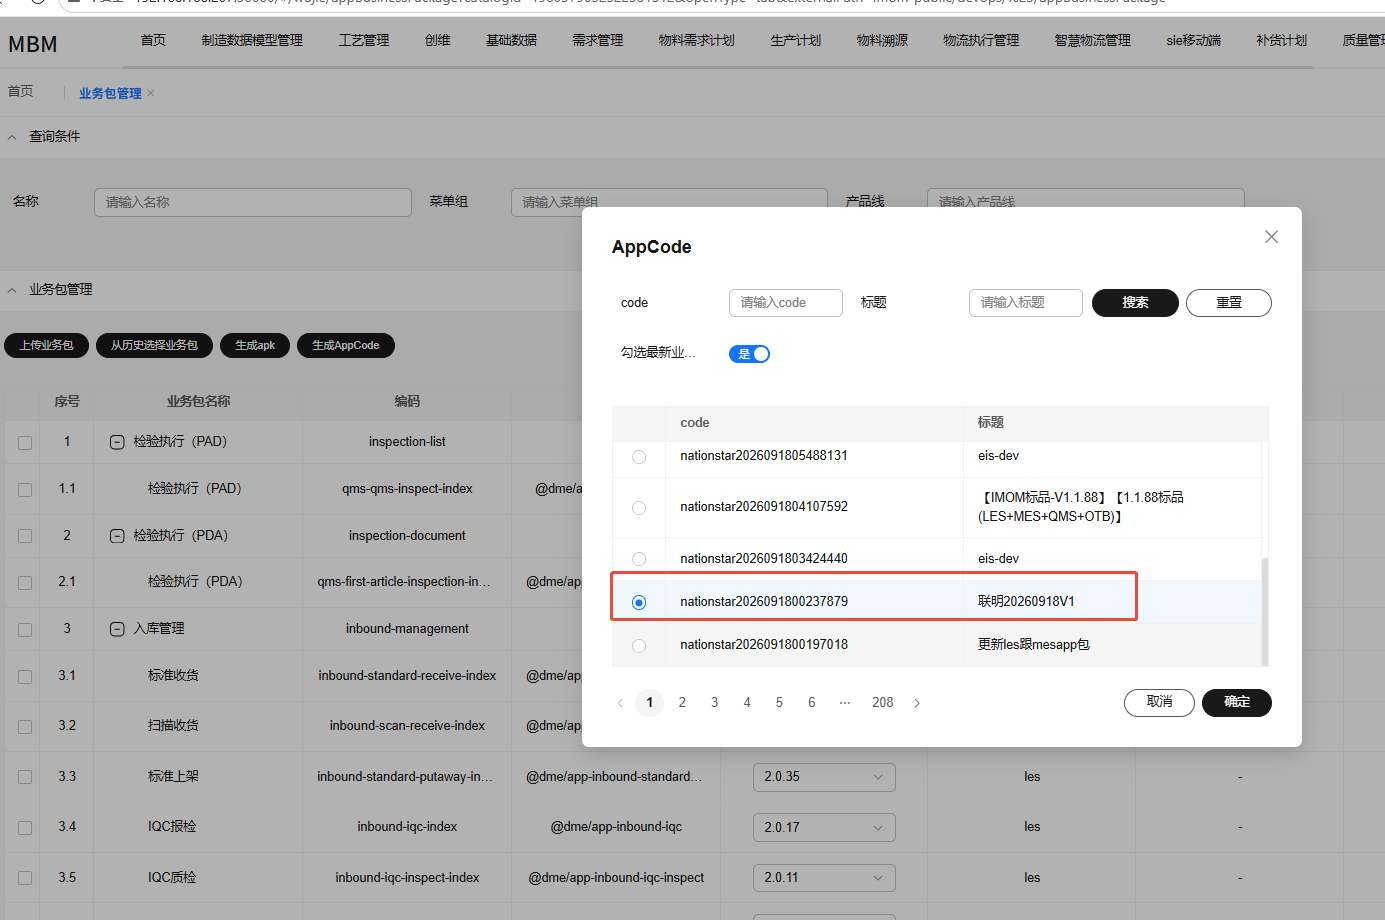
Task: Collapse the 检验执行 (PAD) tree row
Action: click(117, 442)
